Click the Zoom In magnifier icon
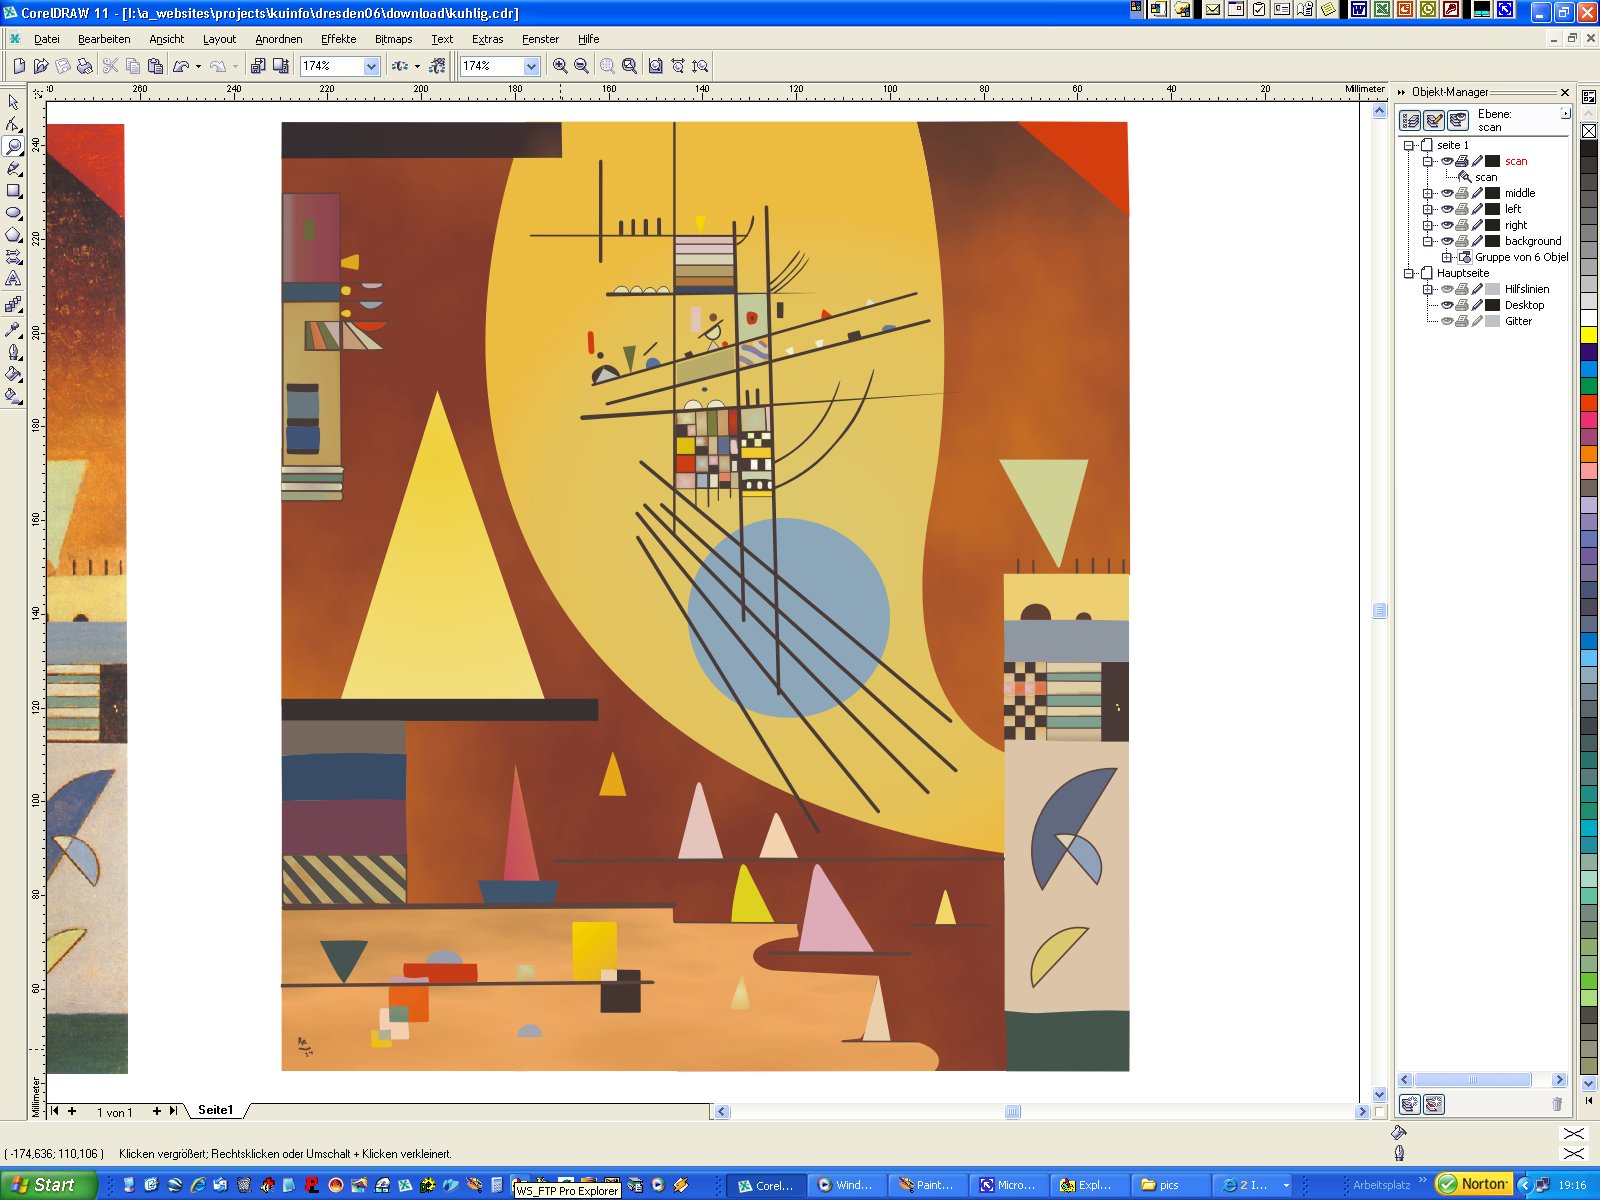1600x1200 pixels. click(x=560, y=66)
